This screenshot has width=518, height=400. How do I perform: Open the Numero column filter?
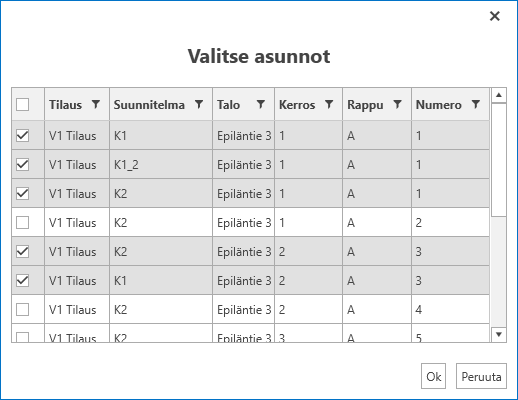click(x=476, y=105)
